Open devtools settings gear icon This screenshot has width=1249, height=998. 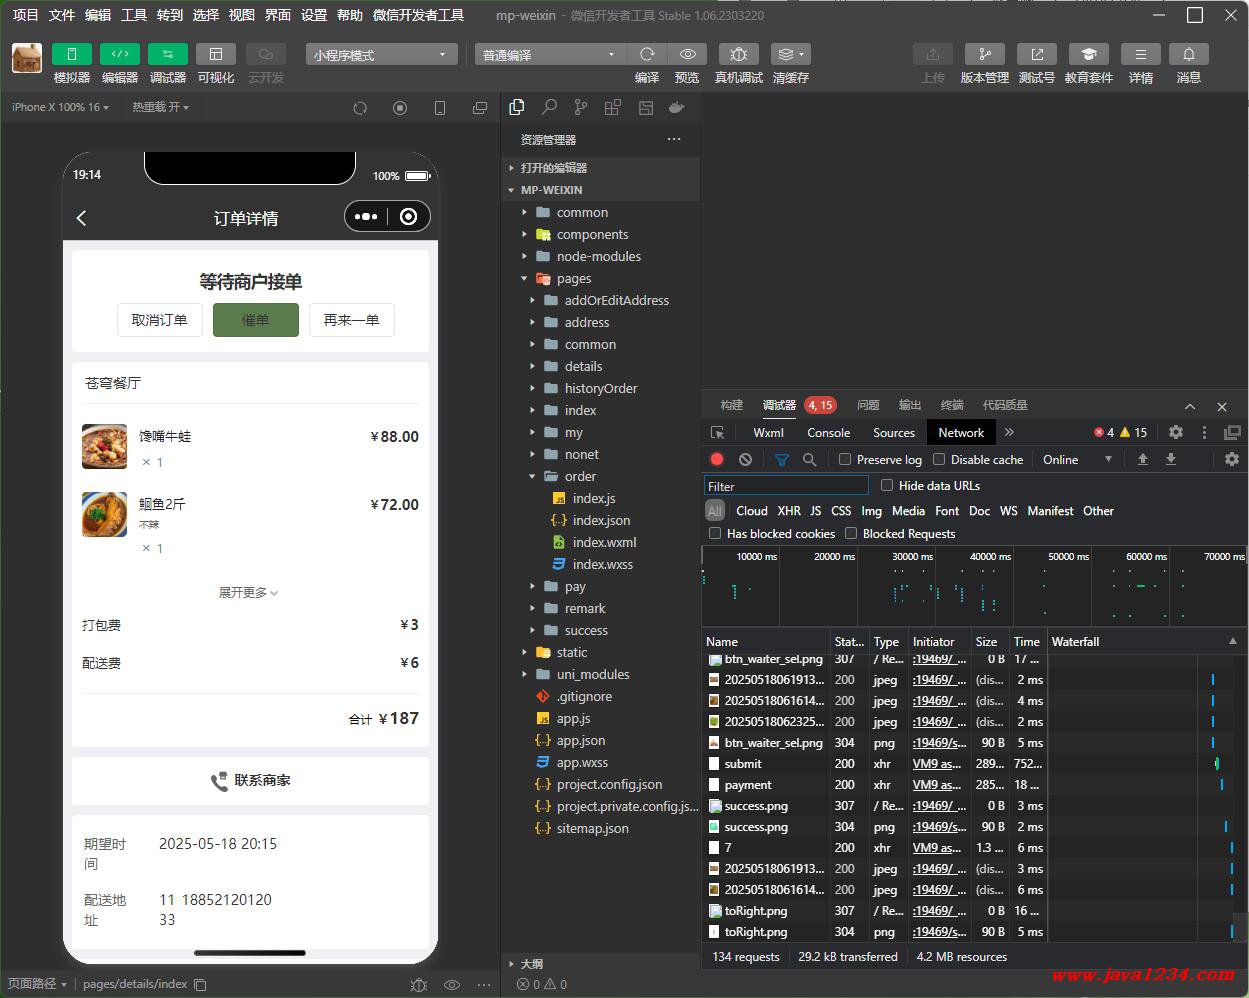1176,433
